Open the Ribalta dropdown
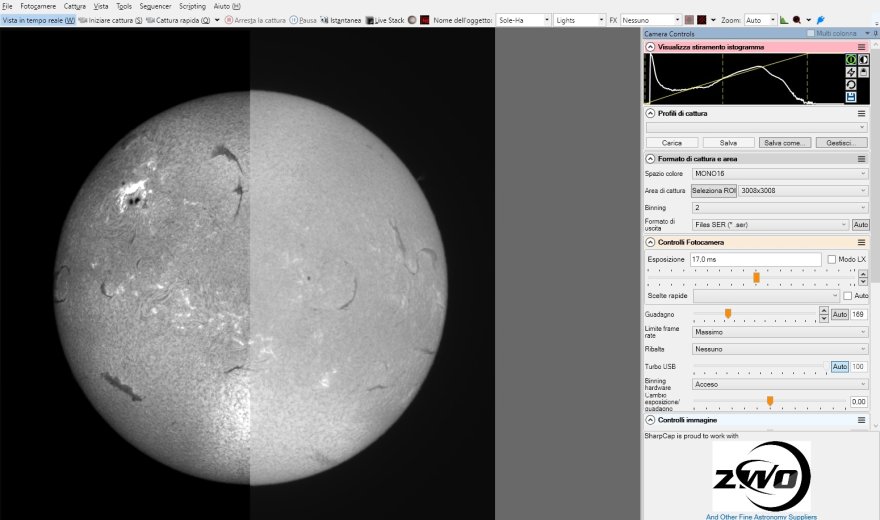Screen dimensions: 880x520 tap(780, 349)
